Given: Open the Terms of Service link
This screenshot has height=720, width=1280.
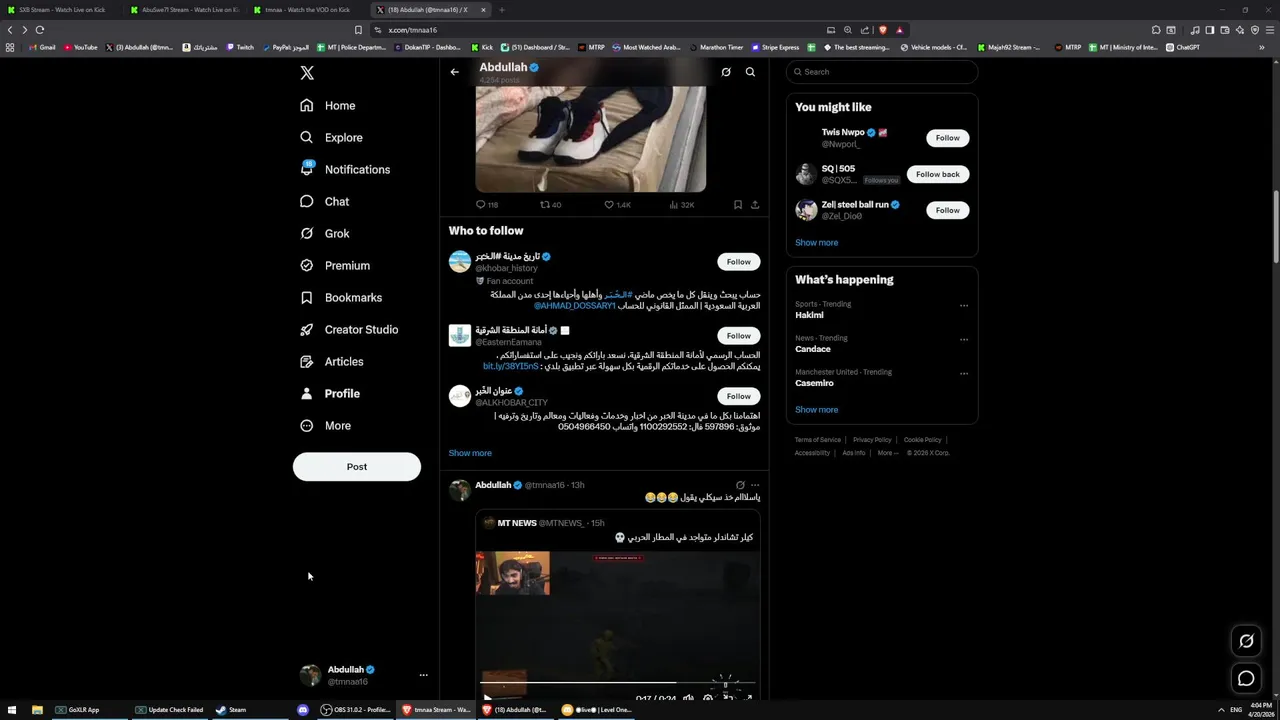Looking at the screenshot, I should [818, 440].
